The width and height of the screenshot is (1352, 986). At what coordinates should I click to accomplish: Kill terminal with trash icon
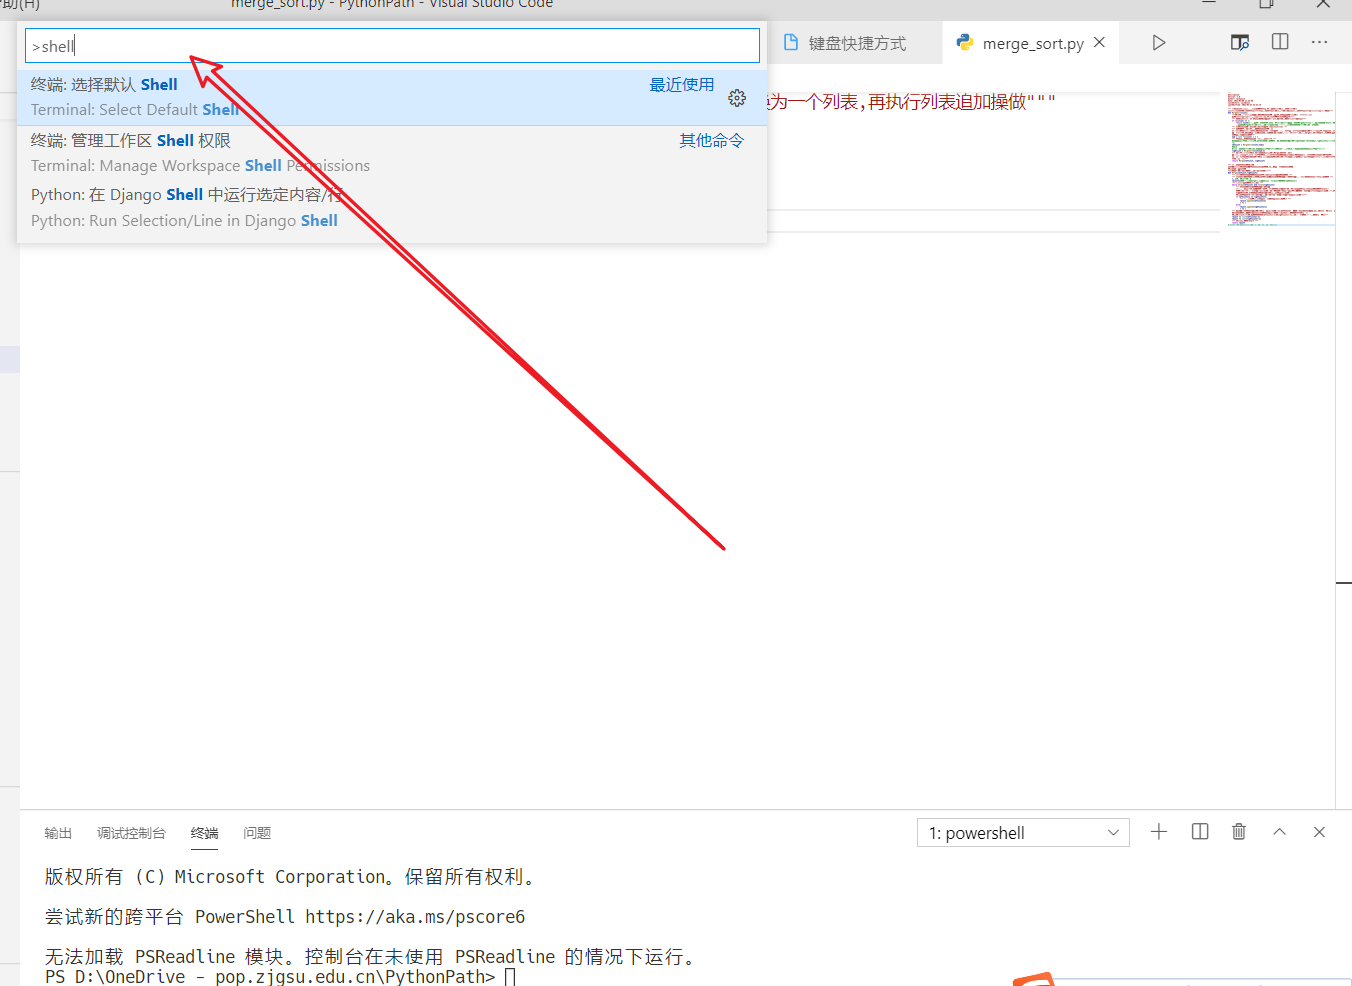pos(1239,832)
